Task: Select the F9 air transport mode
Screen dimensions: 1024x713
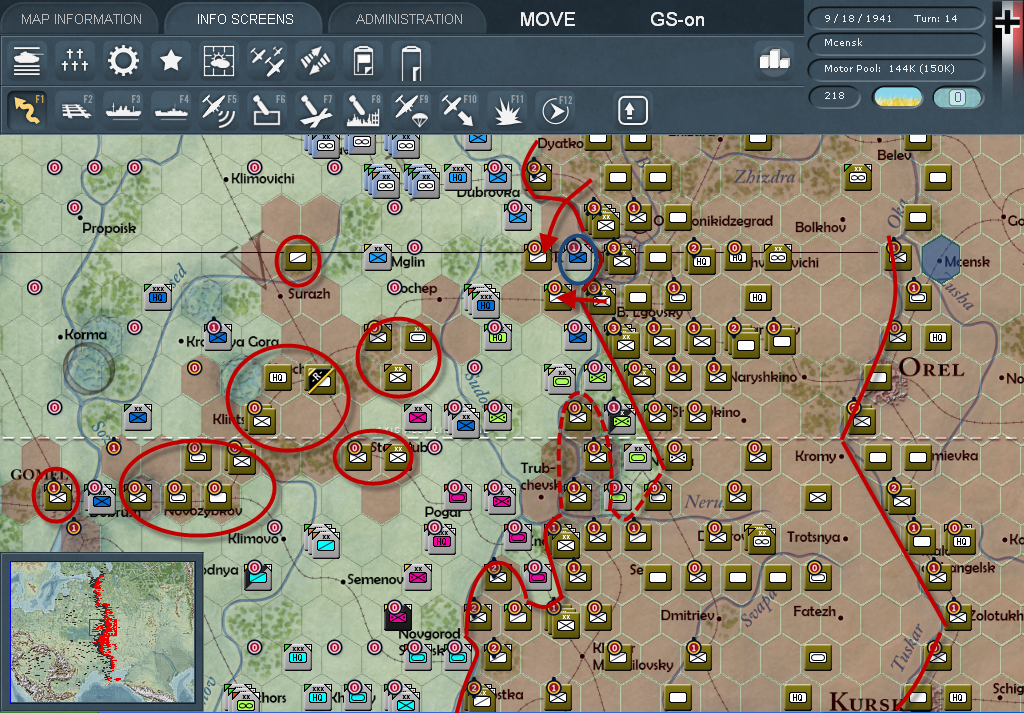Action: click(411, 108)
